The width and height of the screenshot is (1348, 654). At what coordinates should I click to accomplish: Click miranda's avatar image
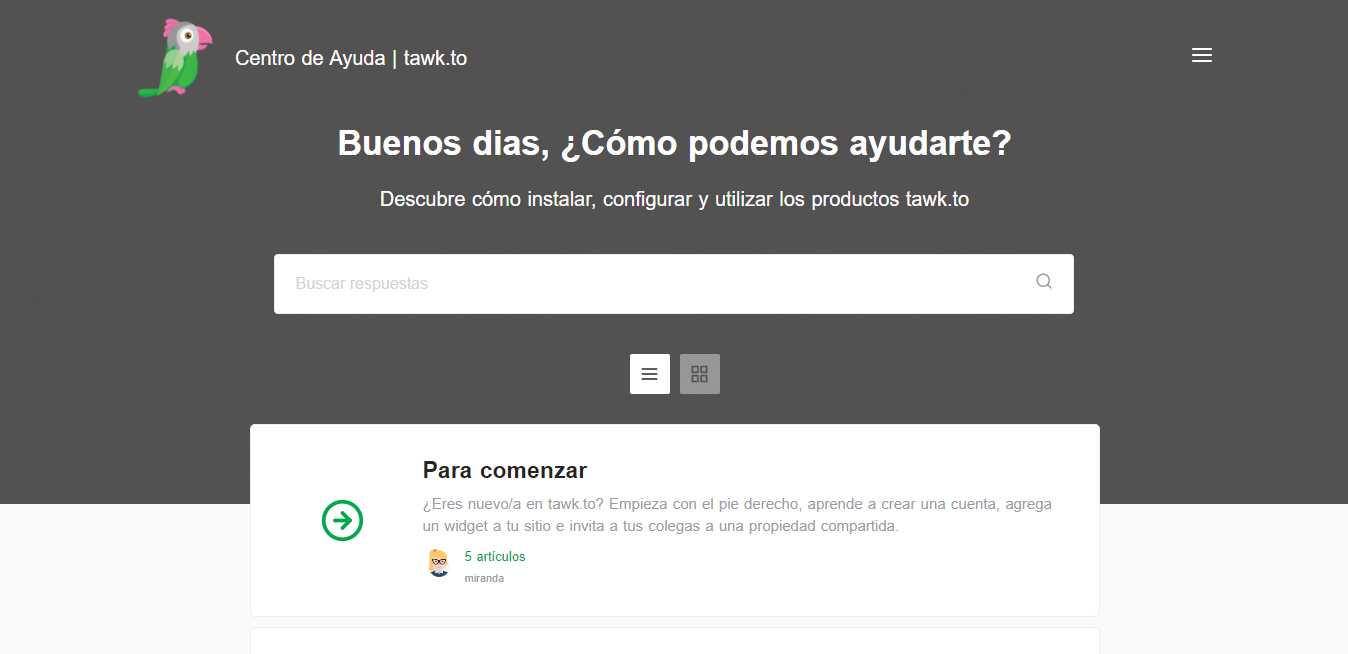438,563
